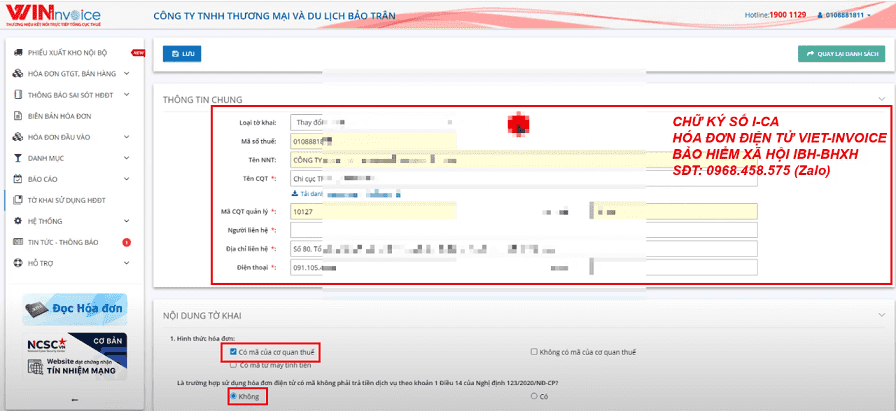896x411 pixels.
Task: Click the Tải danh download link
Action: pyautogui.click(x=308, y=194)
